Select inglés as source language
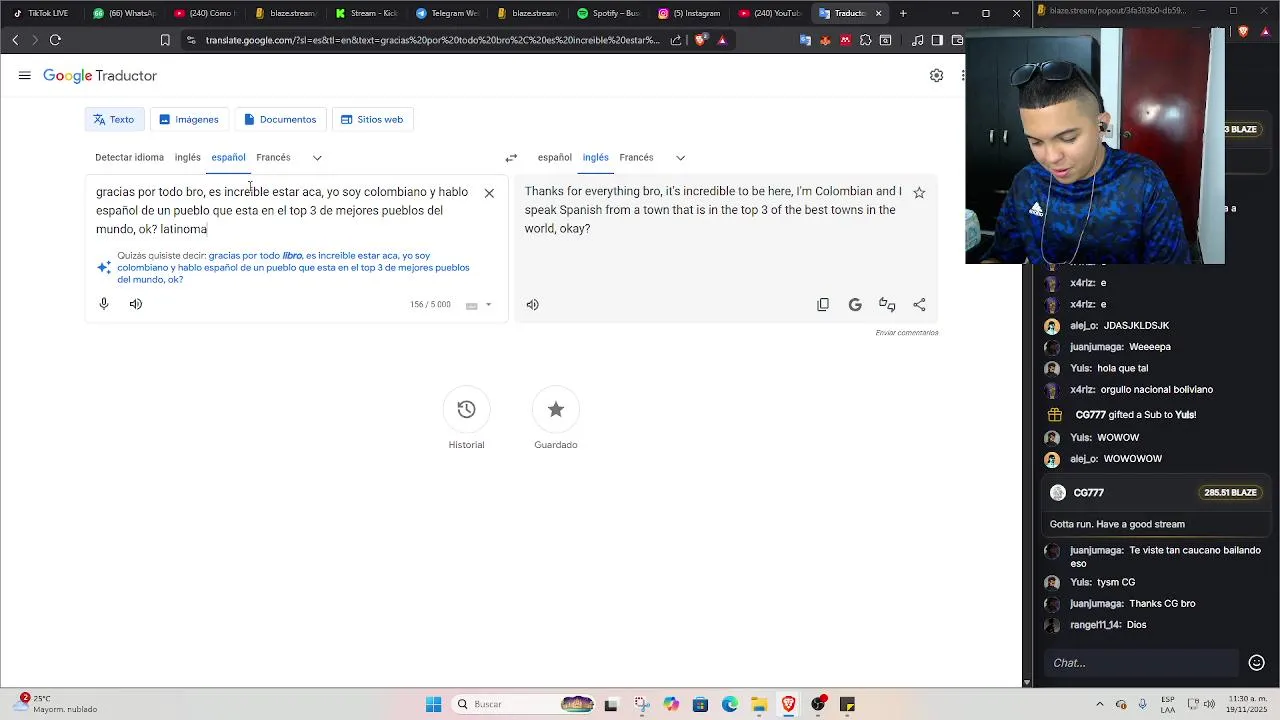 pos(187,158)
